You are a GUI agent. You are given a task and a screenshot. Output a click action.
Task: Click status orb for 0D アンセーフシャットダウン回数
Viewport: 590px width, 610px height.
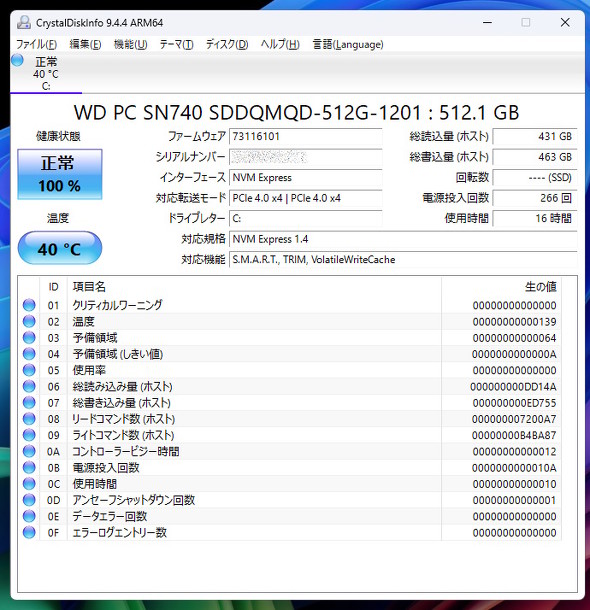point(29,500)
